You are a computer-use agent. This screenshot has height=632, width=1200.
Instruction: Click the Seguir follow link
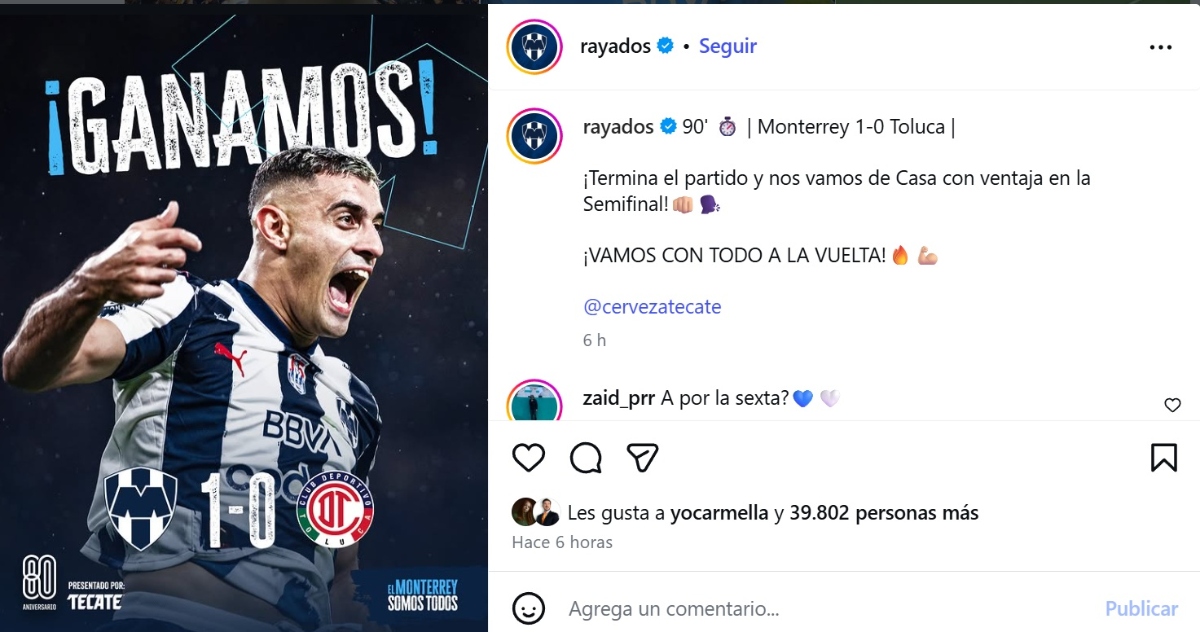tap(728, 46)
